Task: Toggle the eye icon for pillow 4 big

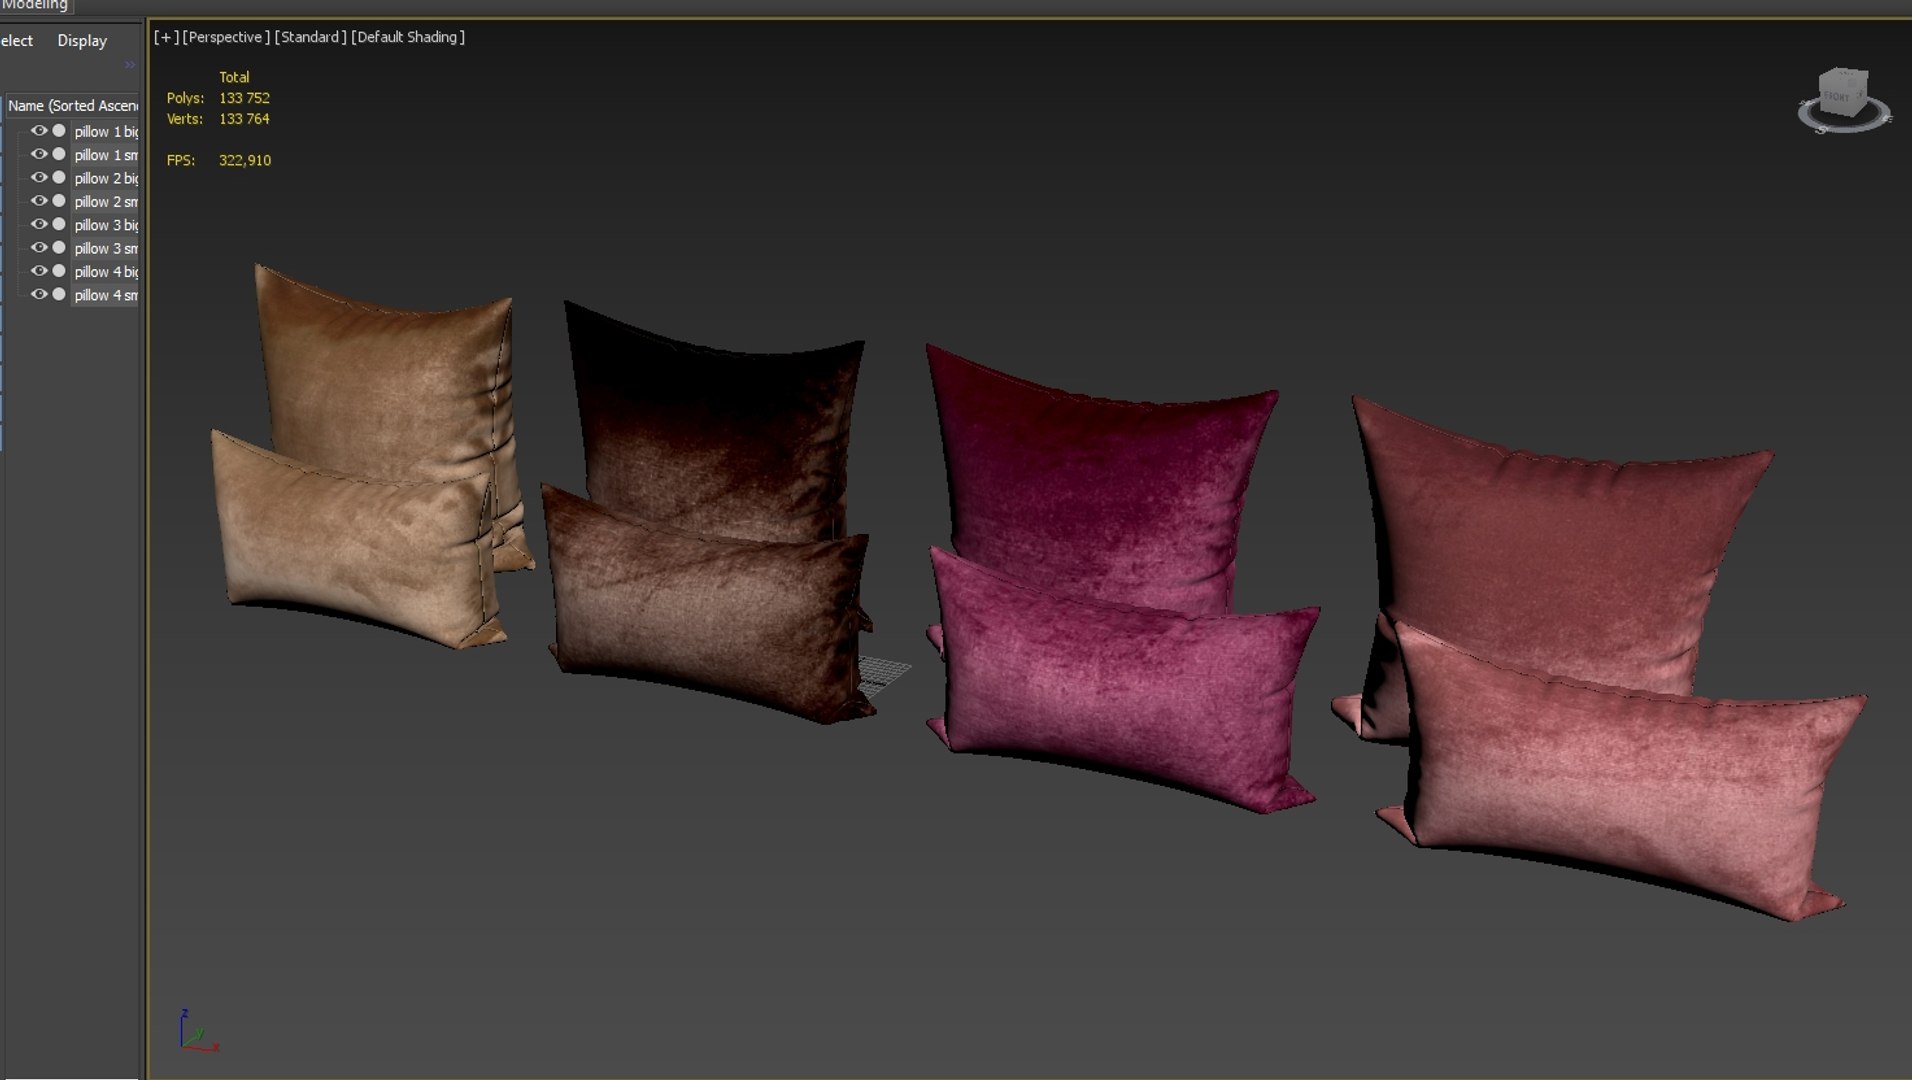Action: [x=39, y=271]
